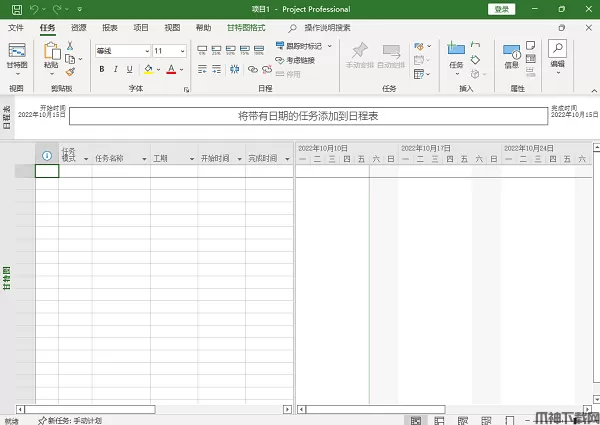The width and height of the screenshot is (600, 425).
Task: Expand the 任务名称 column filter arrow
Action: pos(142,158)
